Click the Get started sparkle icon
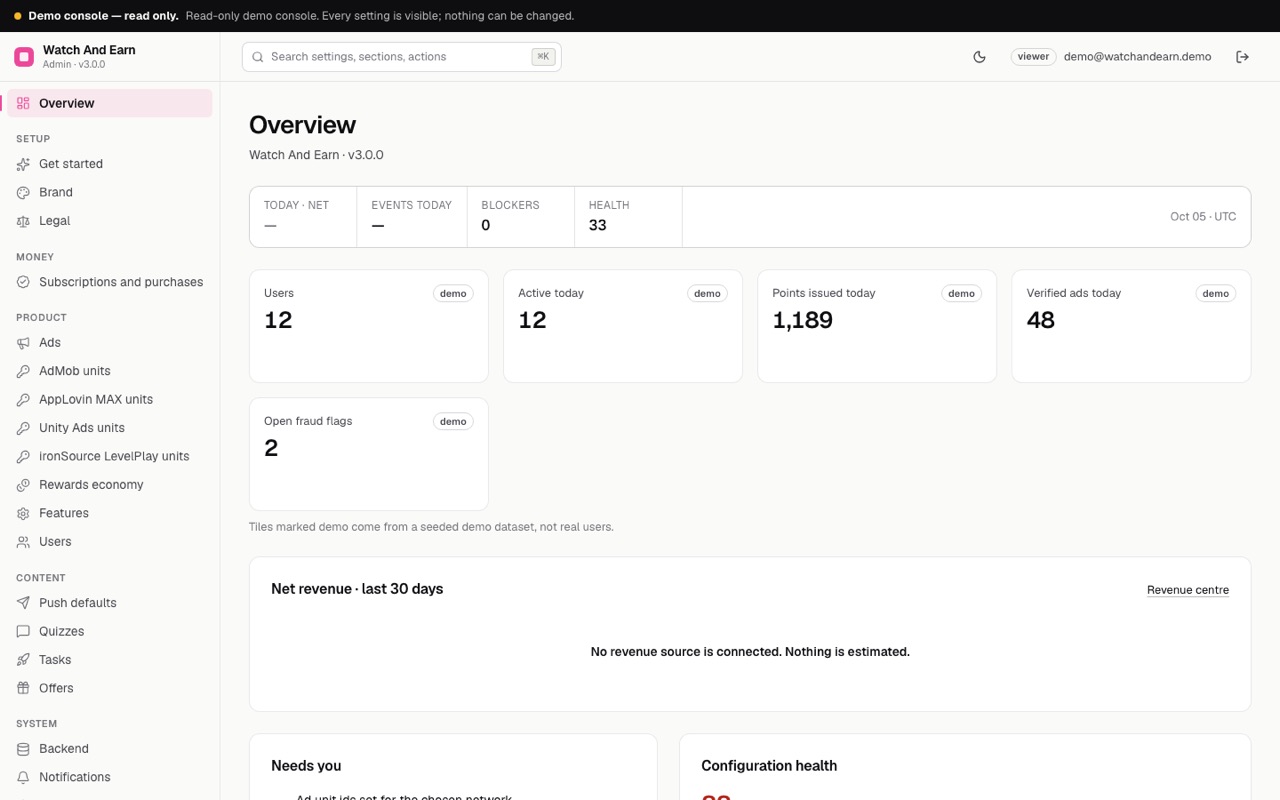The width and height of the screenshot is (1280, 800). (23, 164)
